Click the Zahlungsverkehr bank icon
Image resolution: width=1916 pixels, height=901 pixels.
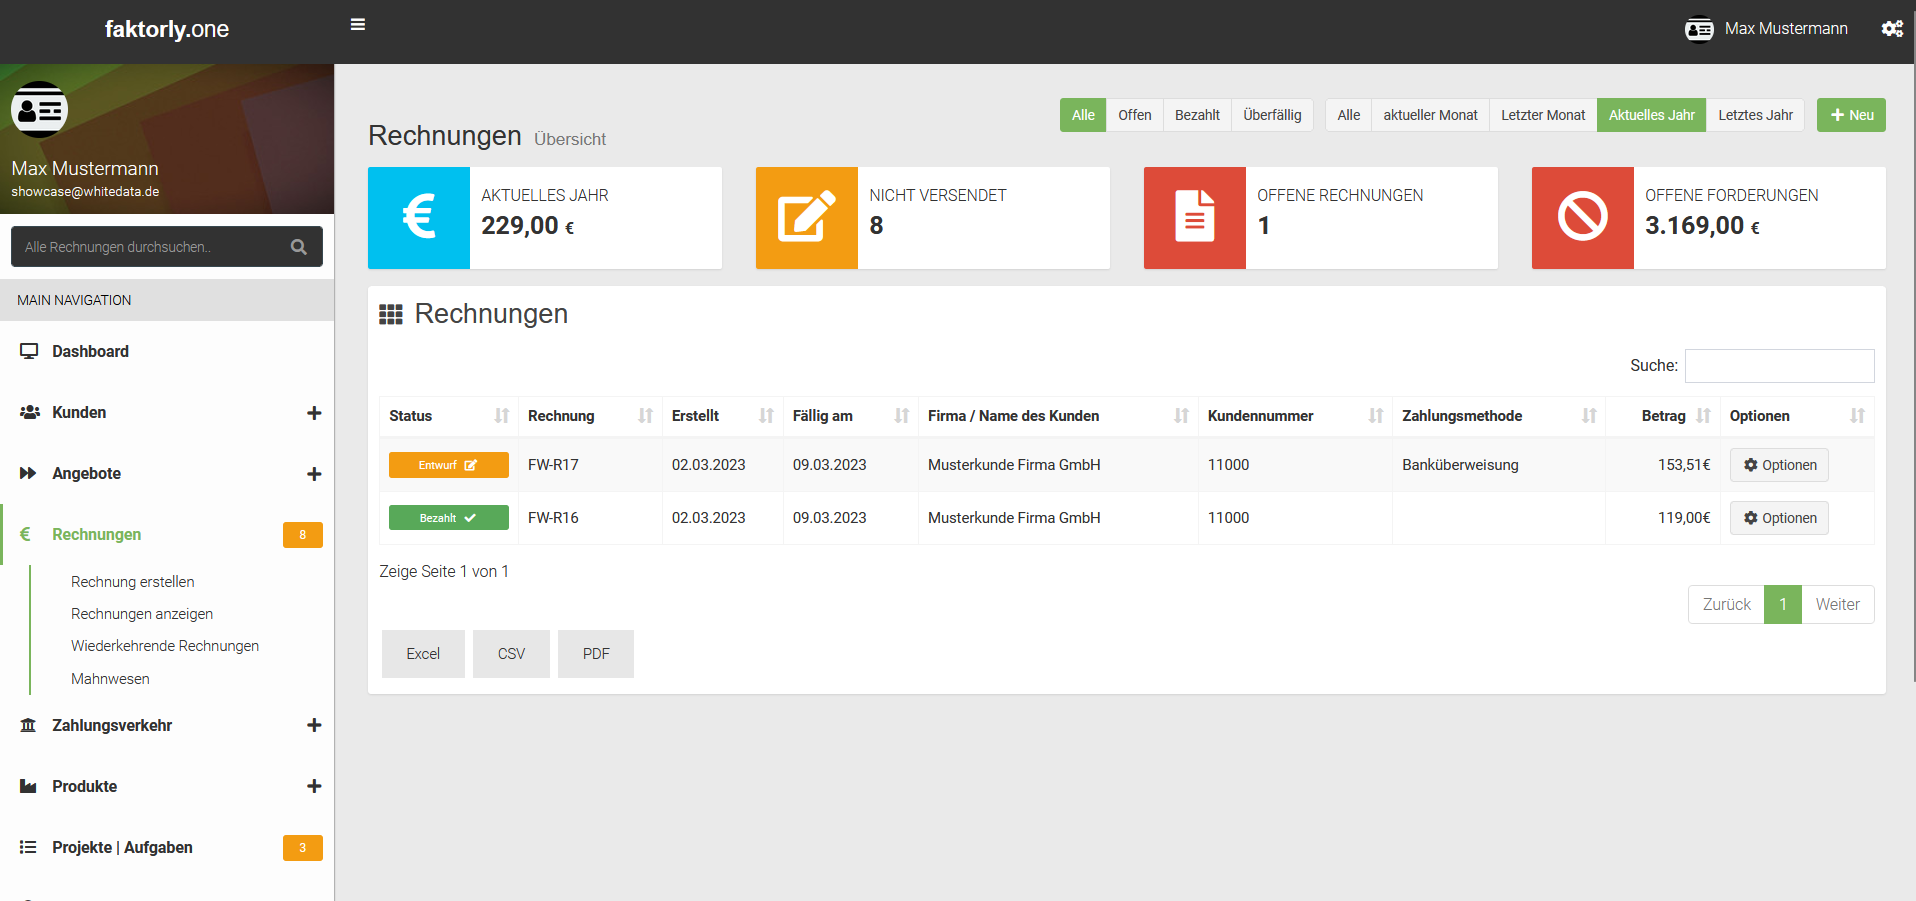(x=28, y=725)
